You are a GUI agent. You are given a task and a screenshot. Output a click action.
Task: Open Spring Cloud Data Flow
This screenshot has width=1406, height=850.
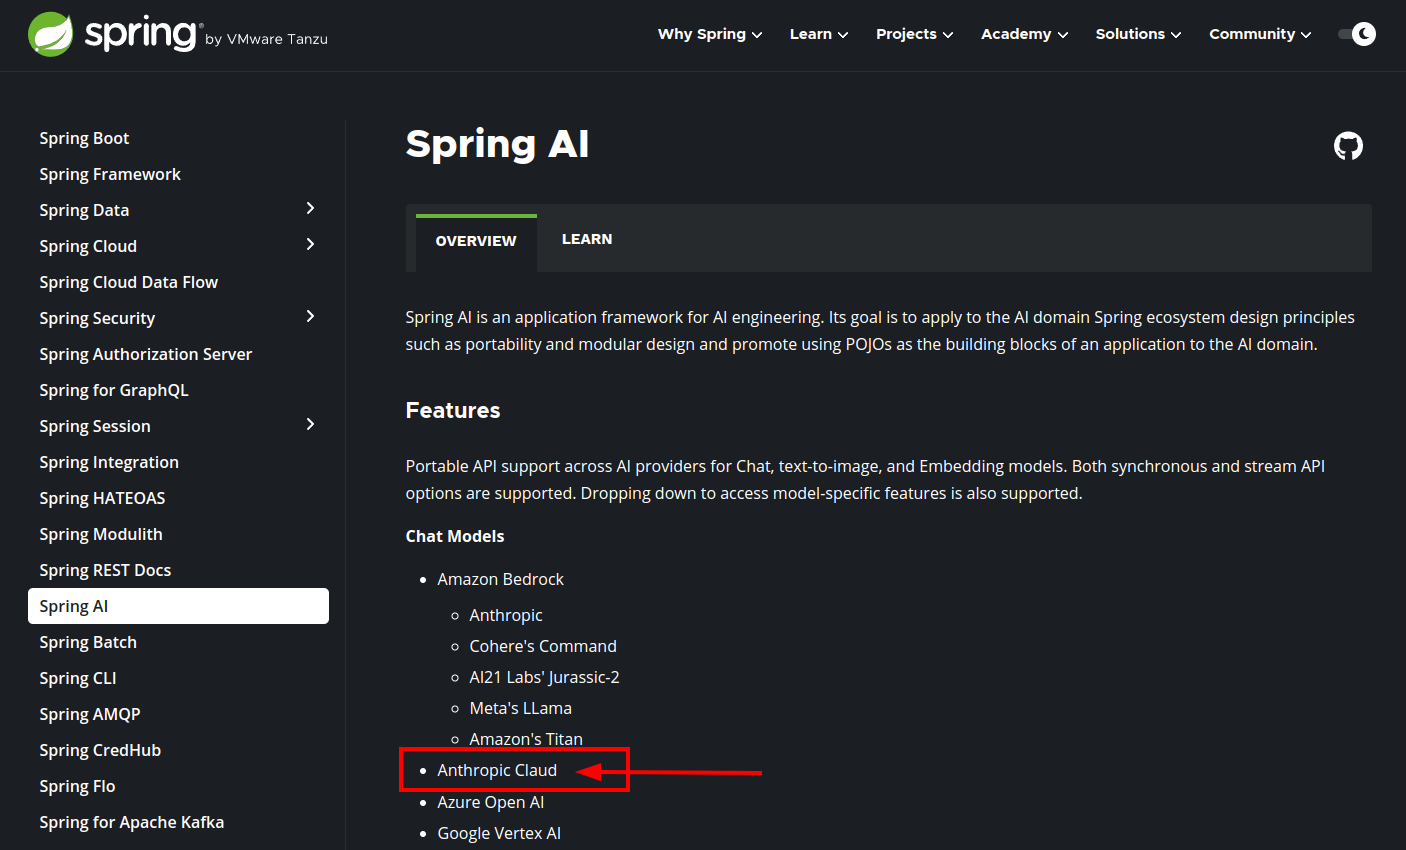click(128, 282)
